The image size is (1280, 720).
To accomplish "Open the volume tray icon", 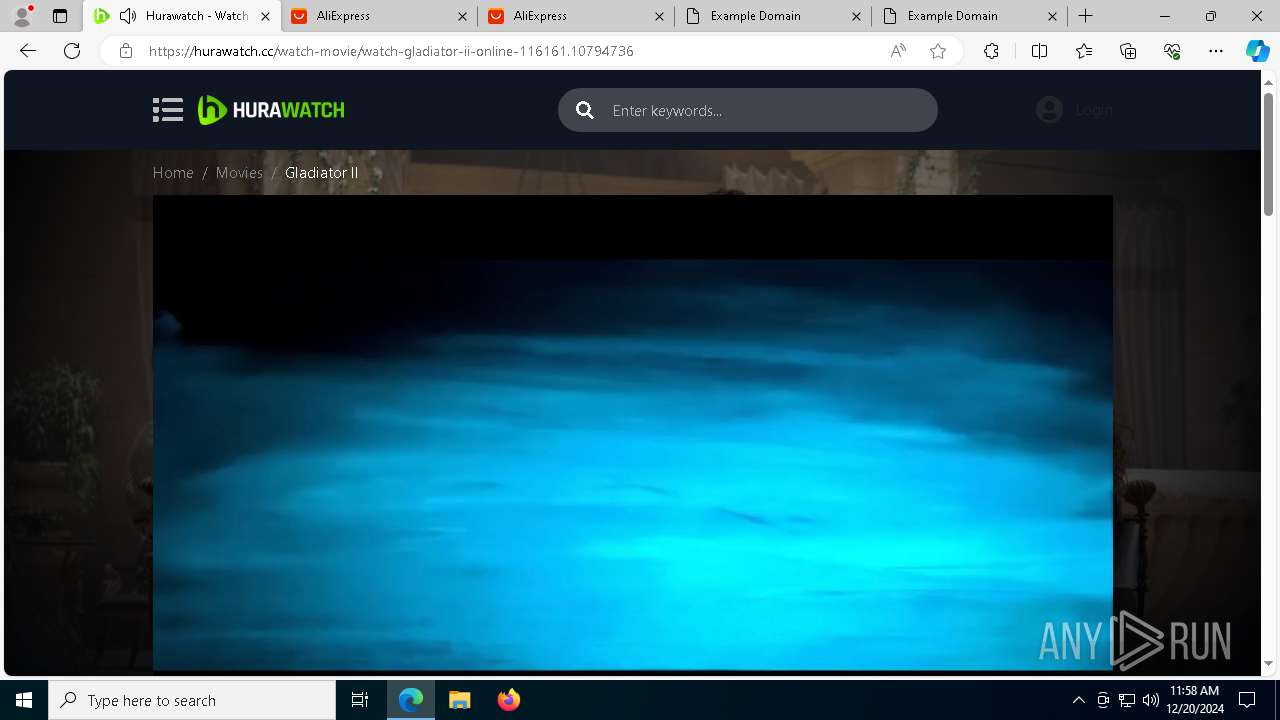I will 1150,700.
